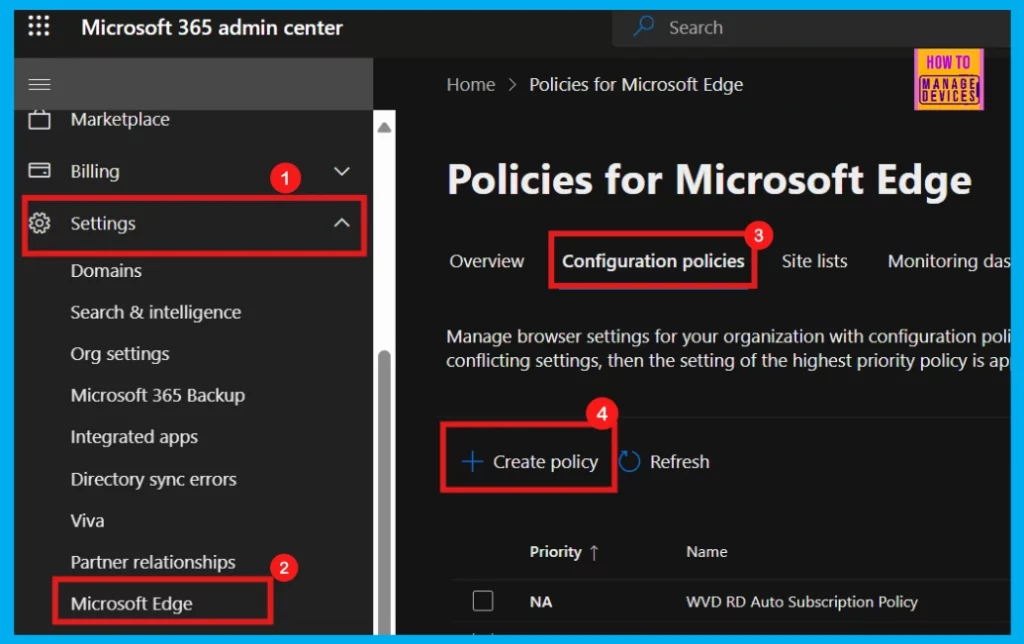Open Integrated apps
This screenshot has height=644, width=1024.
tap(134, 436)
